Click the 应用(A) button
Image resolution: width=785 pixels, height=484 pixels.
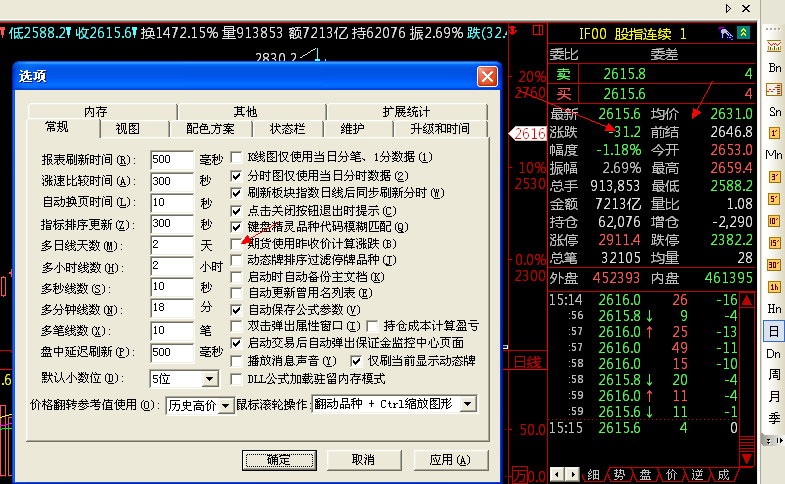(x=450, y=459)
